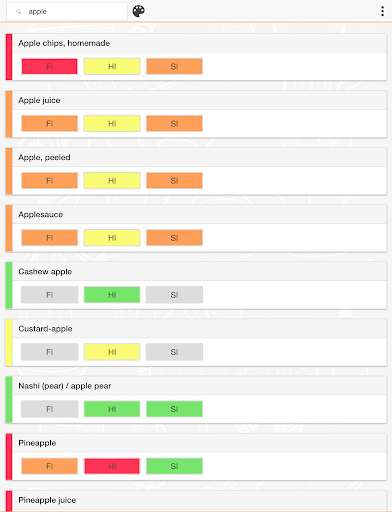Select the green SI badge for Nashi pear
Image resolution: width=392 pixels, height=512 pixels.
[174, 409]
